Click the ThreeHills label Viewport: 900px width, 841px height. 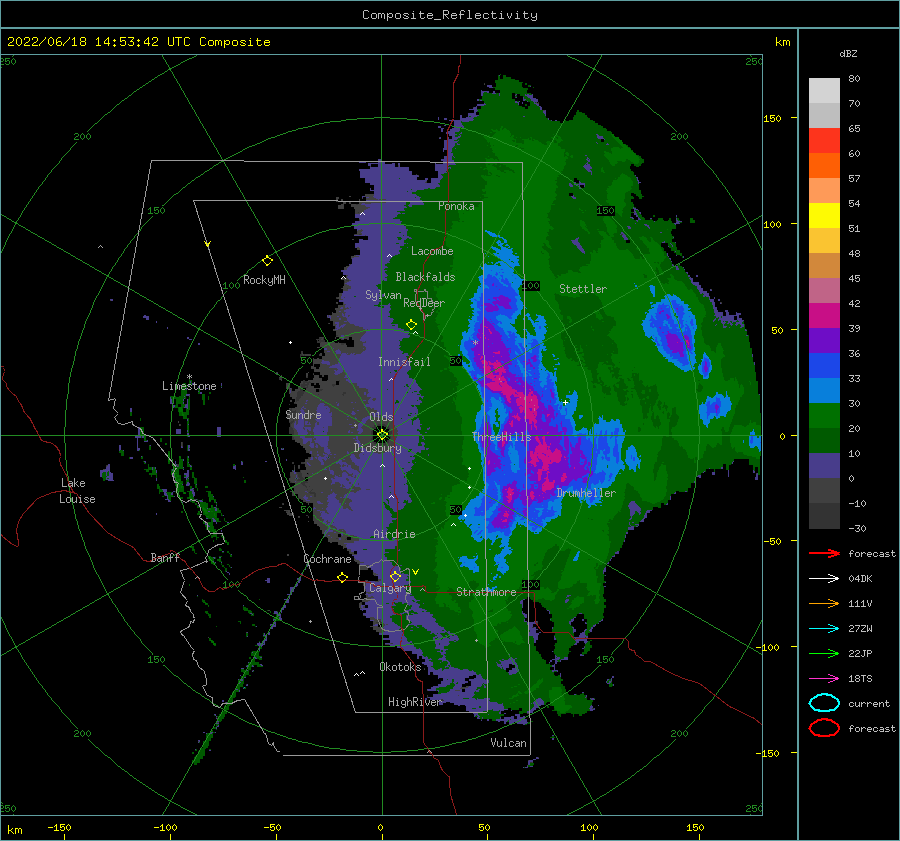point(502,437)
